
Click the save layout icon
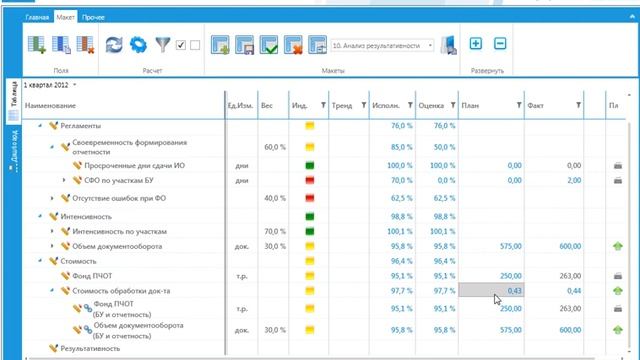[244, 45]
